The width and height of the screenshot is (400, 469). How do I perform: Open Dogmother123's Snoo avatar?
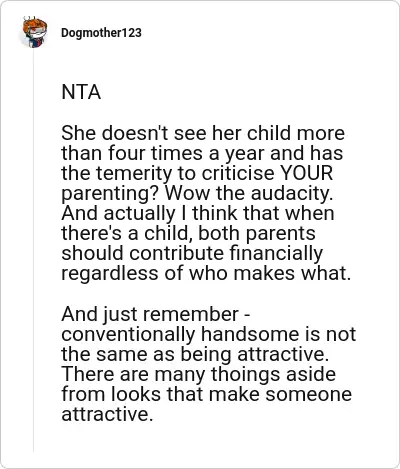click(x=34, y=32)
